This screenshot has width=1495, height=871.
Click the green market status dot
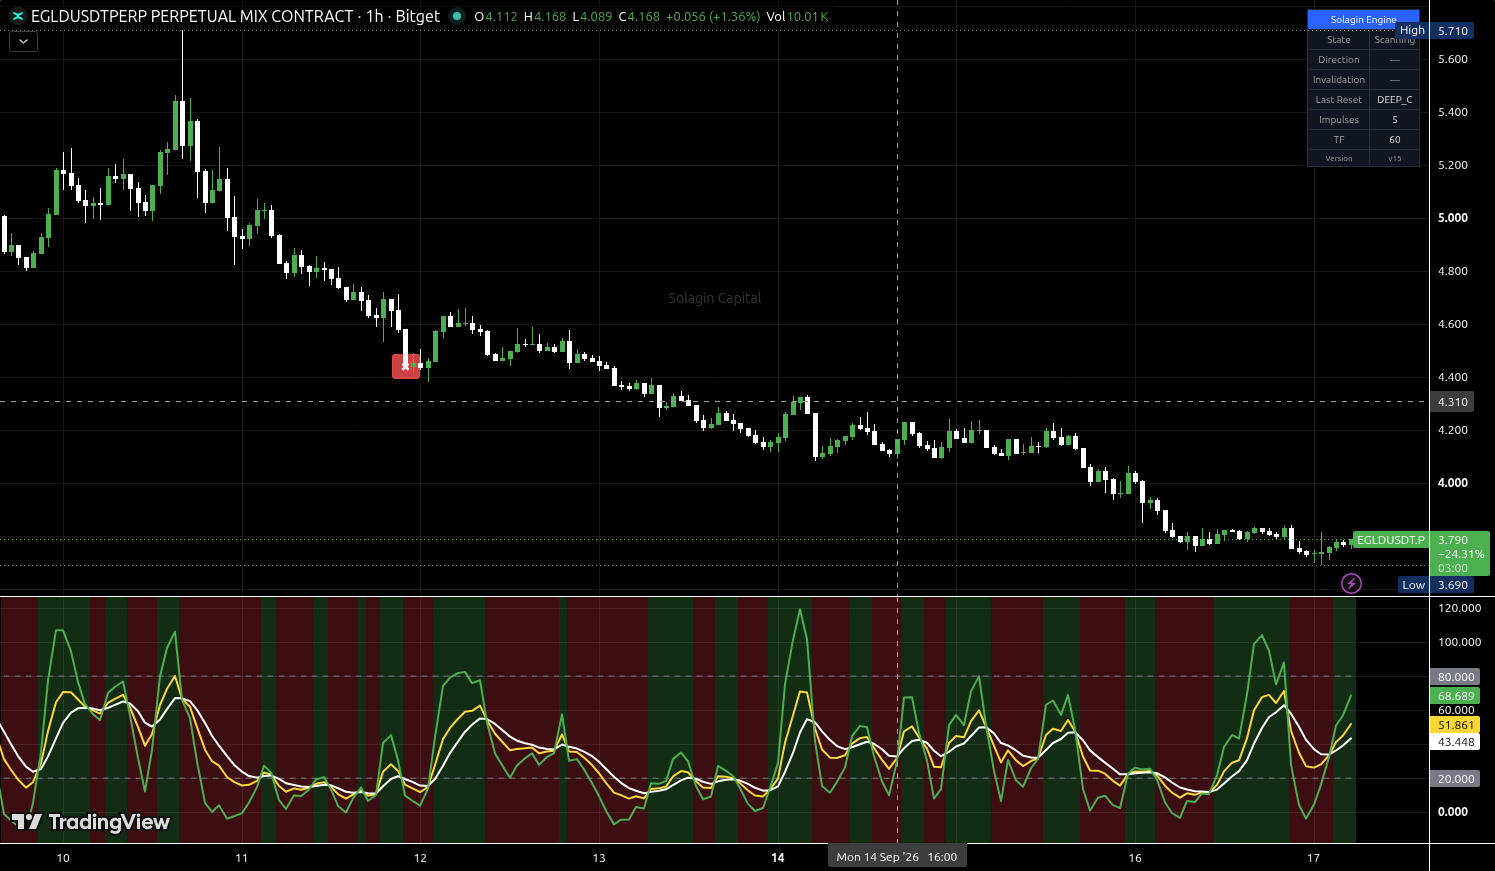pyautogui.click(x=457, y=16)
